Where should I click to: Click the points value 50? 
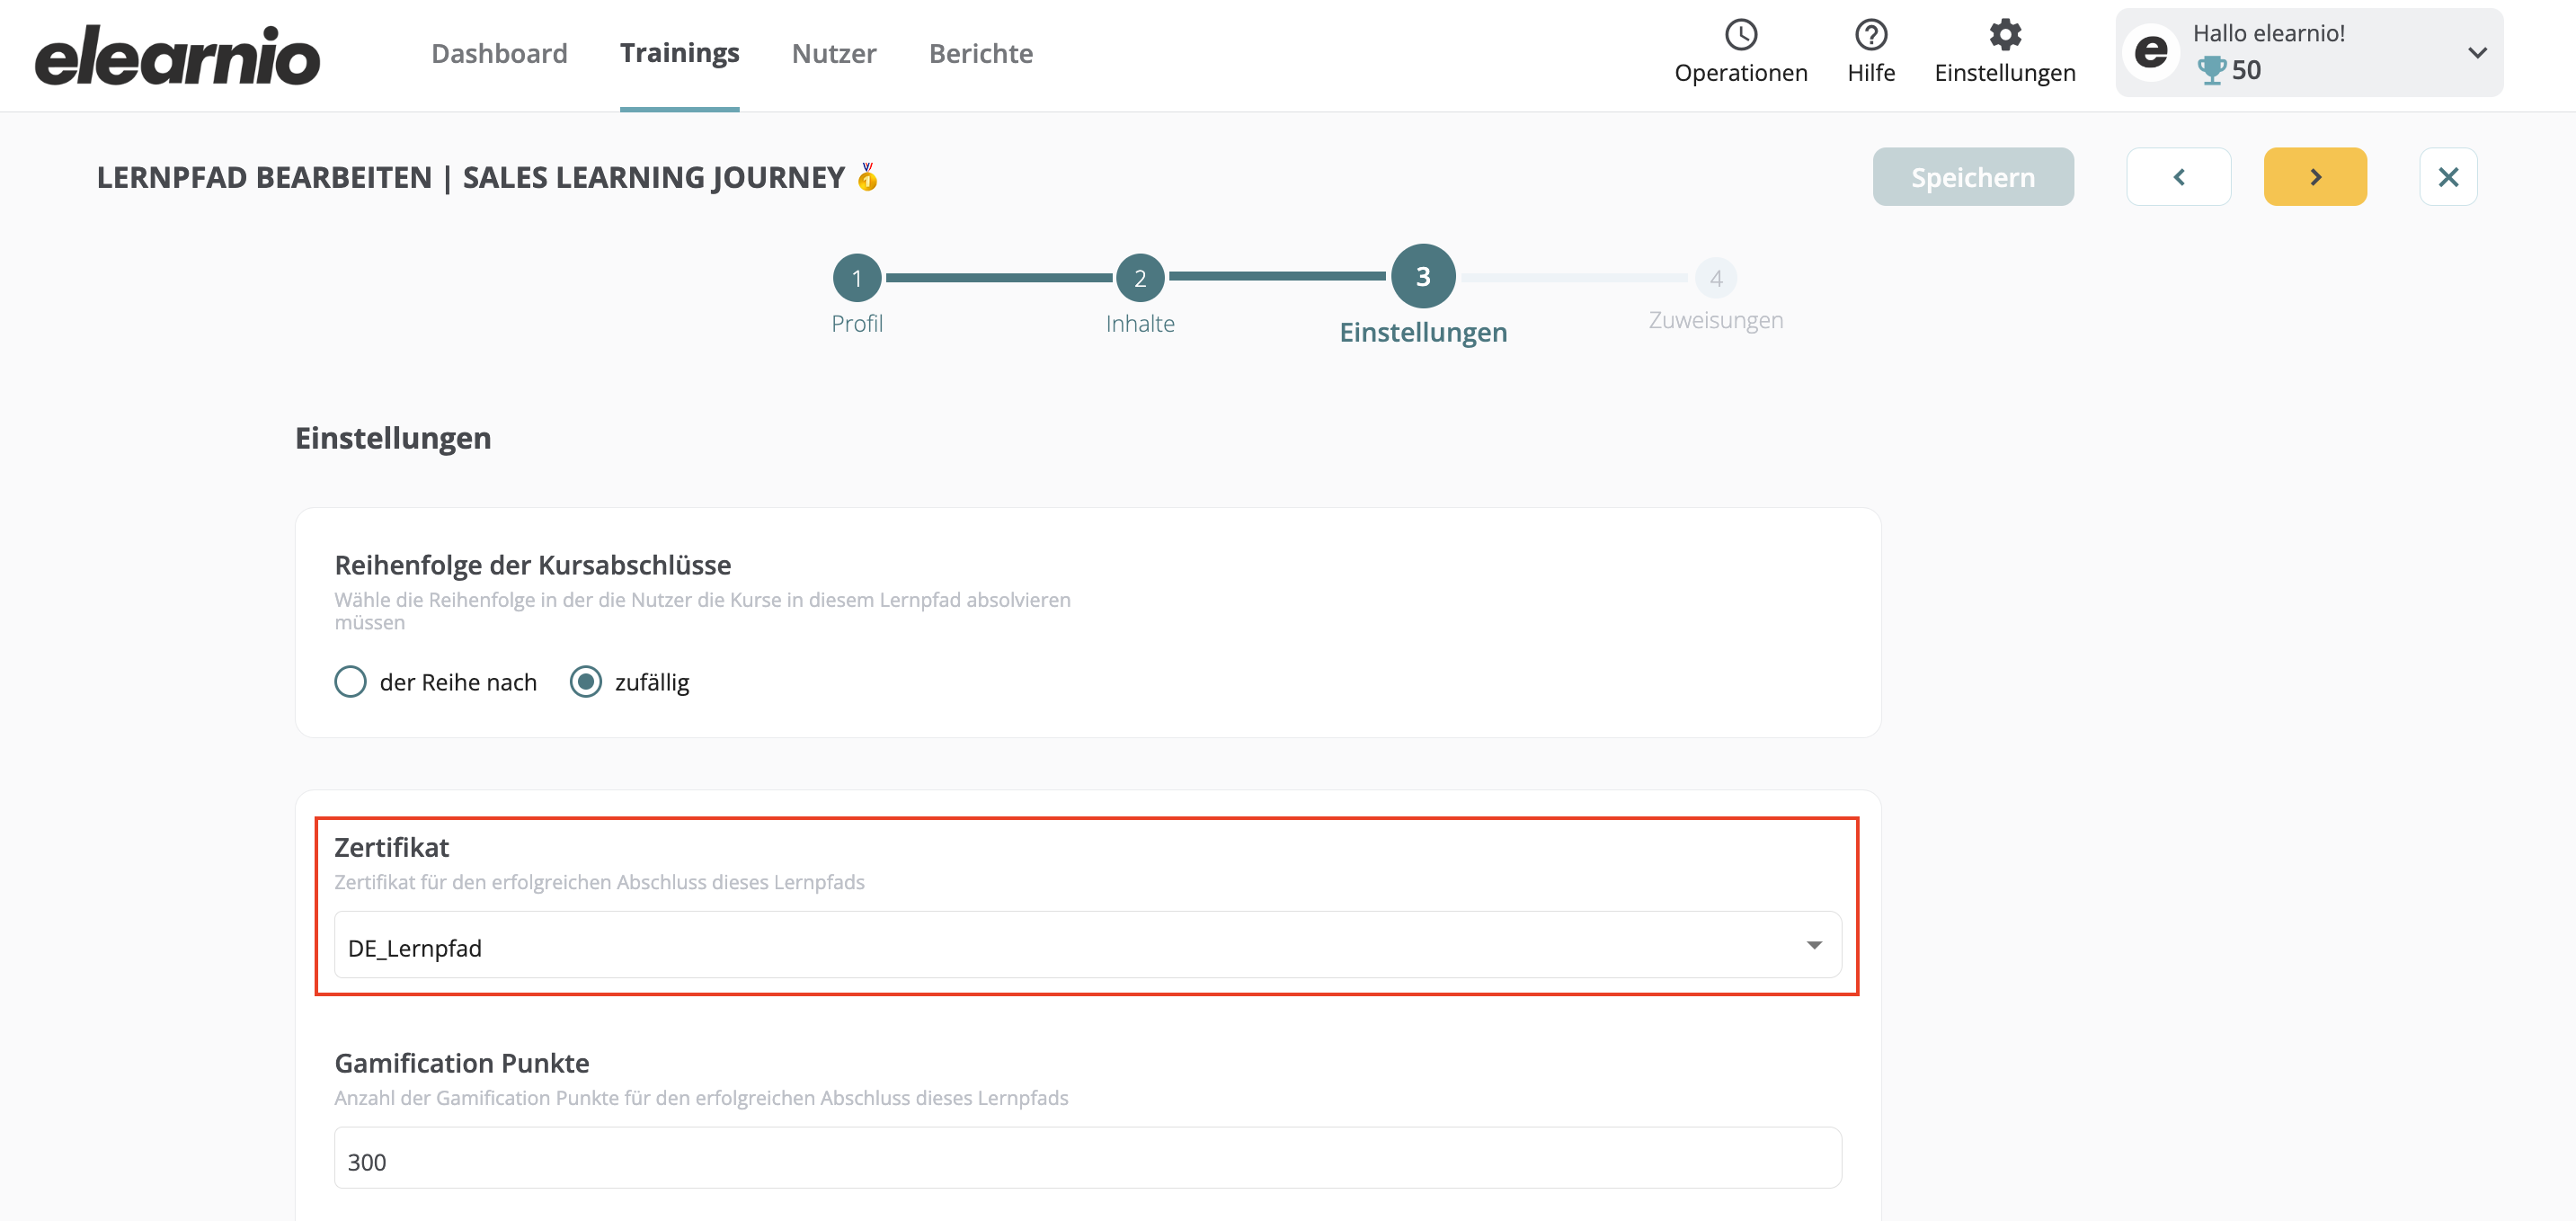(x=2245, y=70)
